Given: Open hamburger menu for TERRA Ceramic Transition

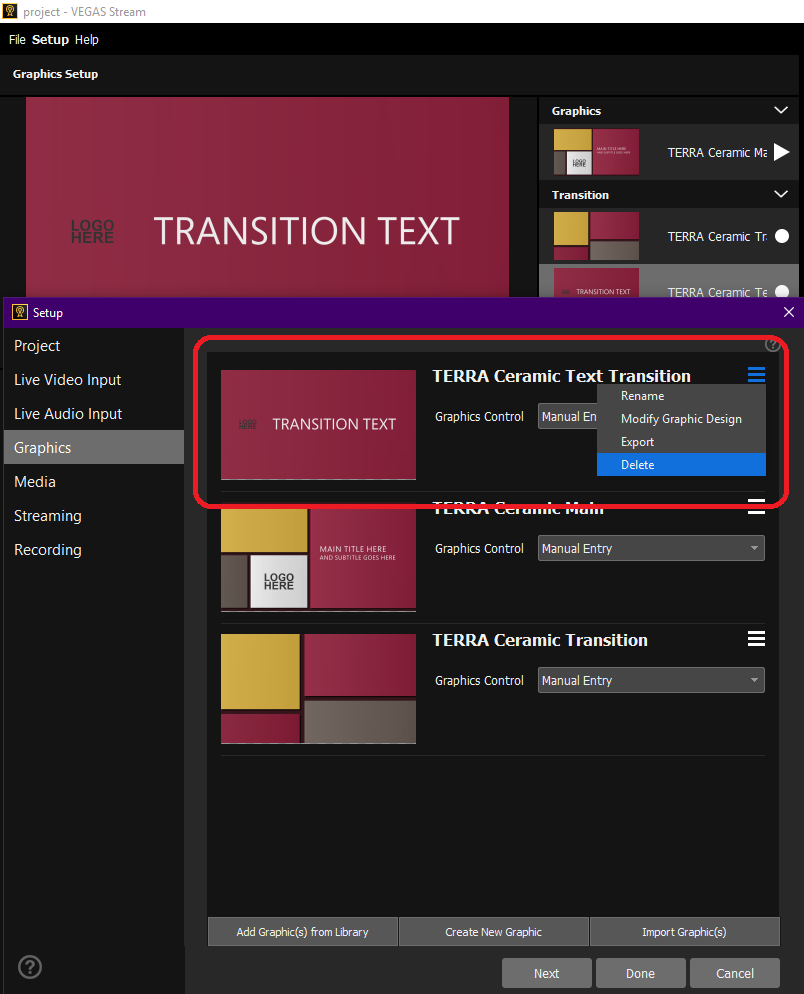Looking at the screenshot, I should (x=756, y=639).
